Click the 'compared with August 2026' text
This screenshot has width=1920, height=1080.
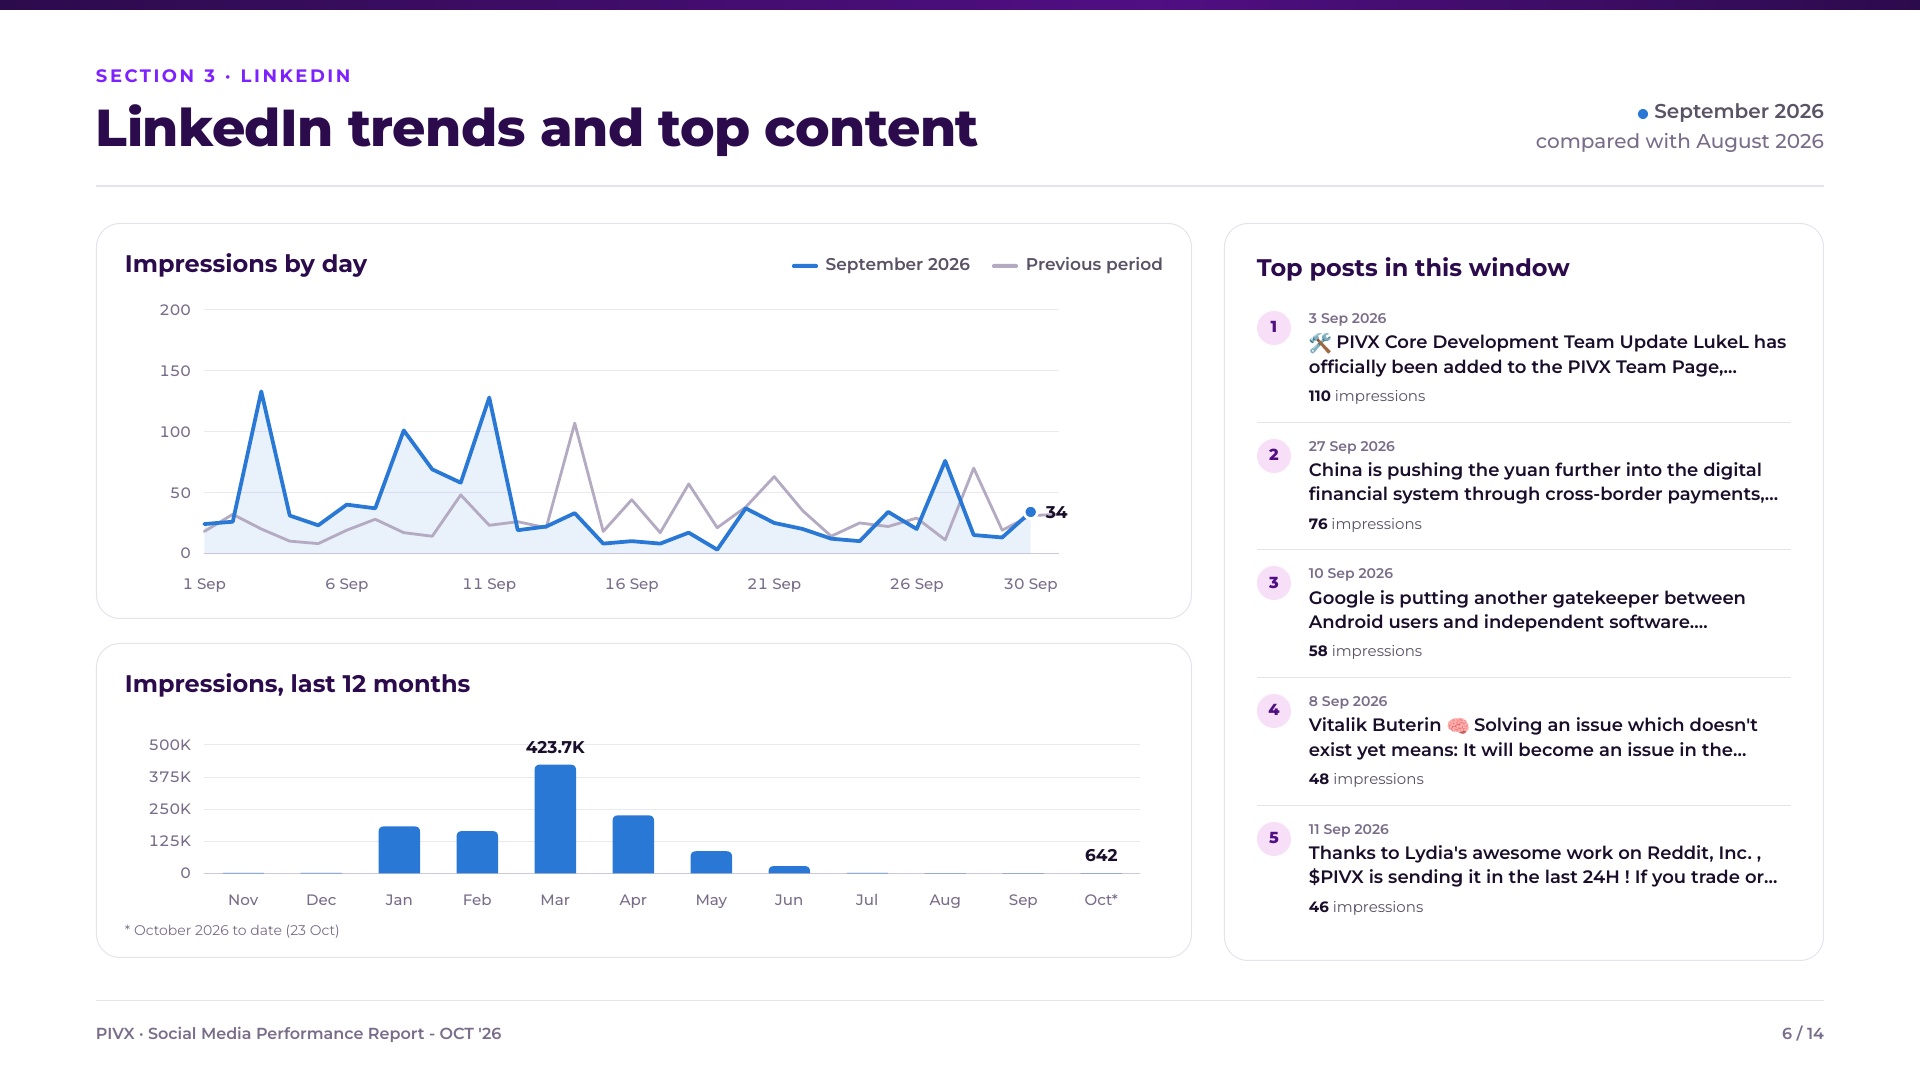(x=1680, y=142)
